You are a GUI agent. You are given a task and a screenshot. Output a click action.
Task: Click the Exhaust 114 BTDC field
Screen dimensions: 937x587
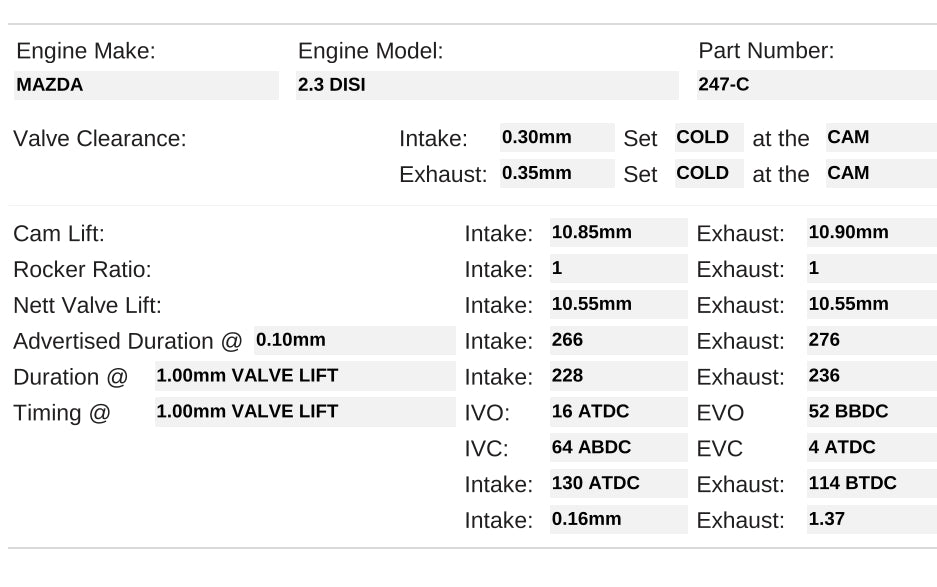[870, 484]
